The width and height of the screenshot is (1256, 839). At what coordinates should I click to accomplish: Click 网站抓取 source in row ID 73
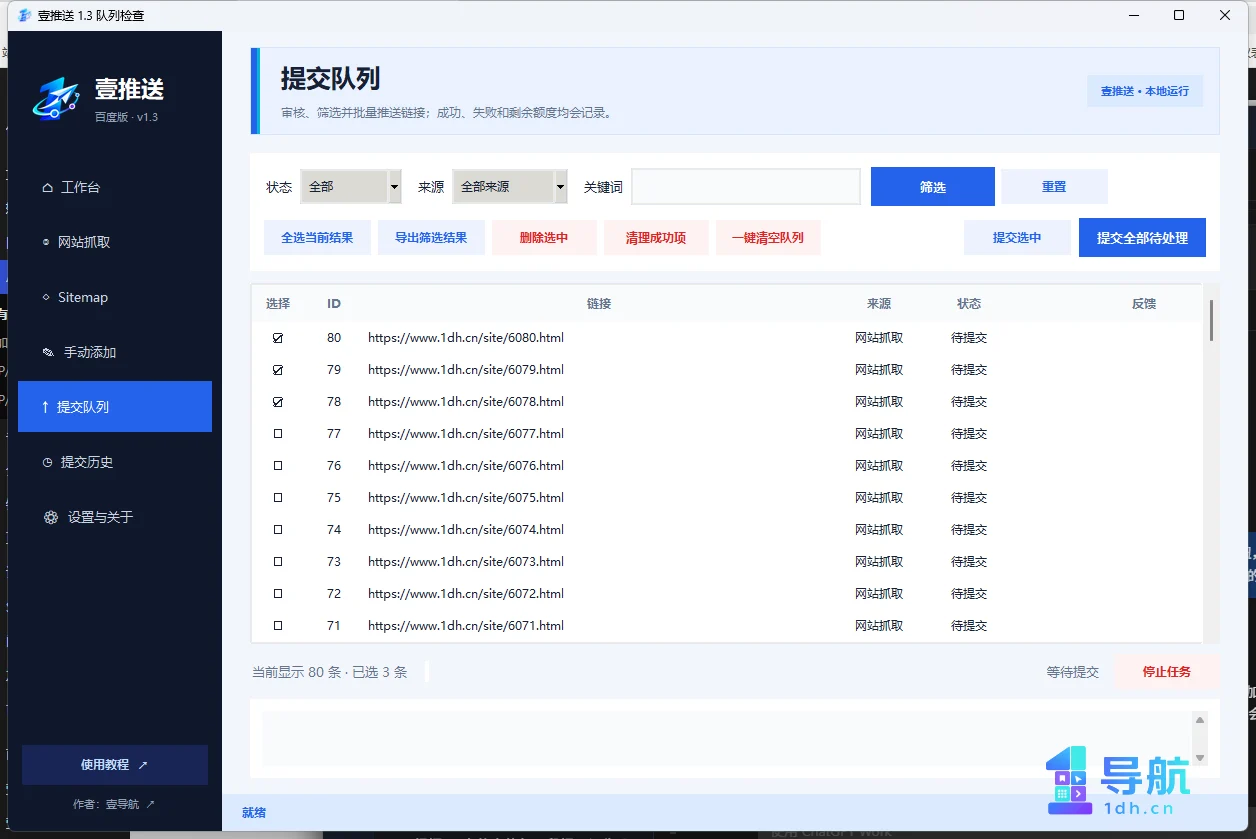pyautogui.click(x=879, y=562)
